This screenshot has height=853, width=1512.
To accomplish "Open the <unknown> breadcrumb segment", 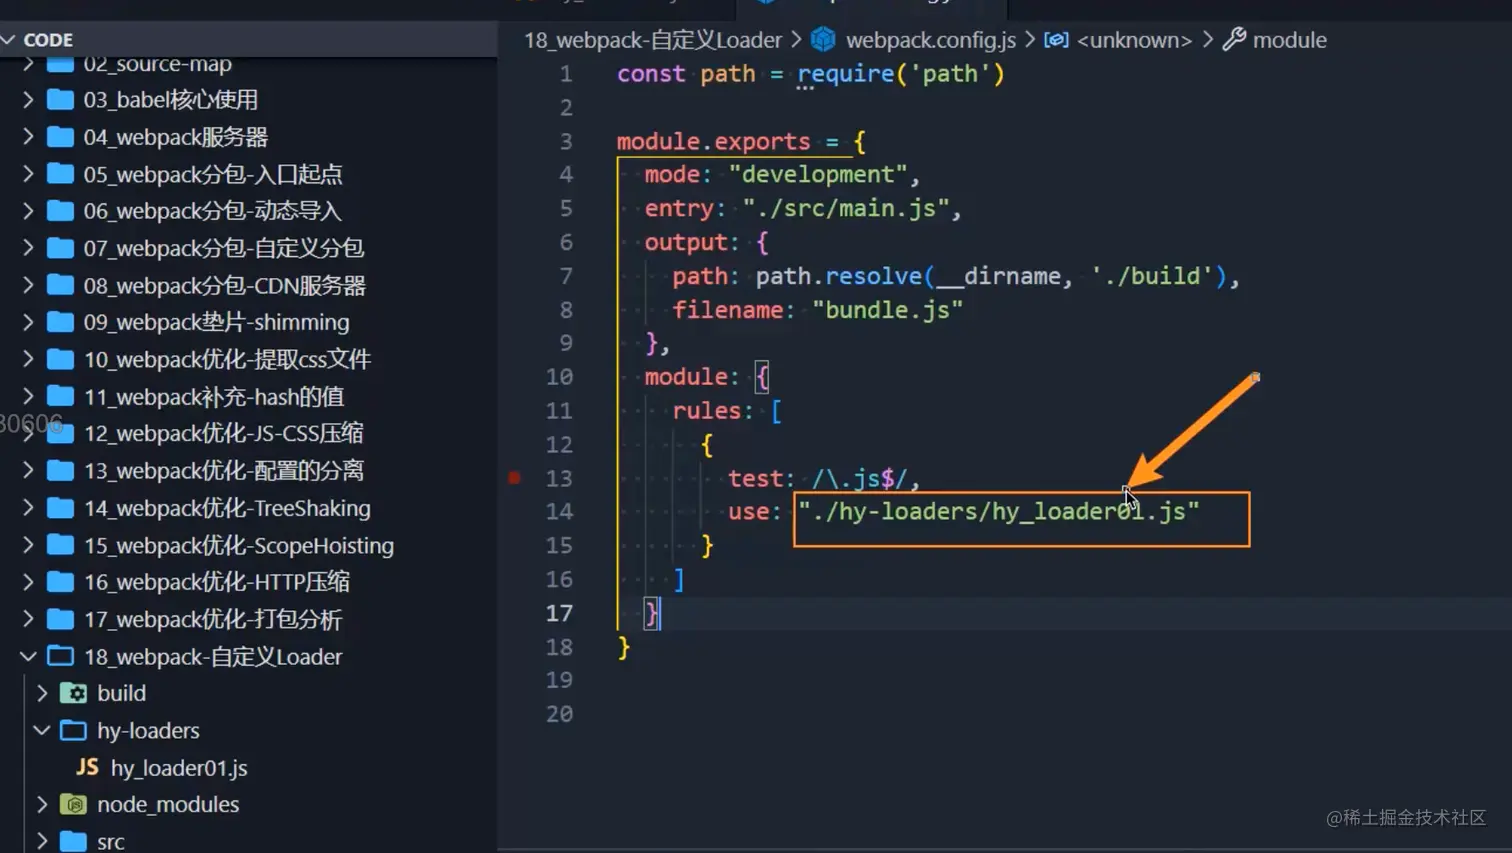I will point(1134,40).
